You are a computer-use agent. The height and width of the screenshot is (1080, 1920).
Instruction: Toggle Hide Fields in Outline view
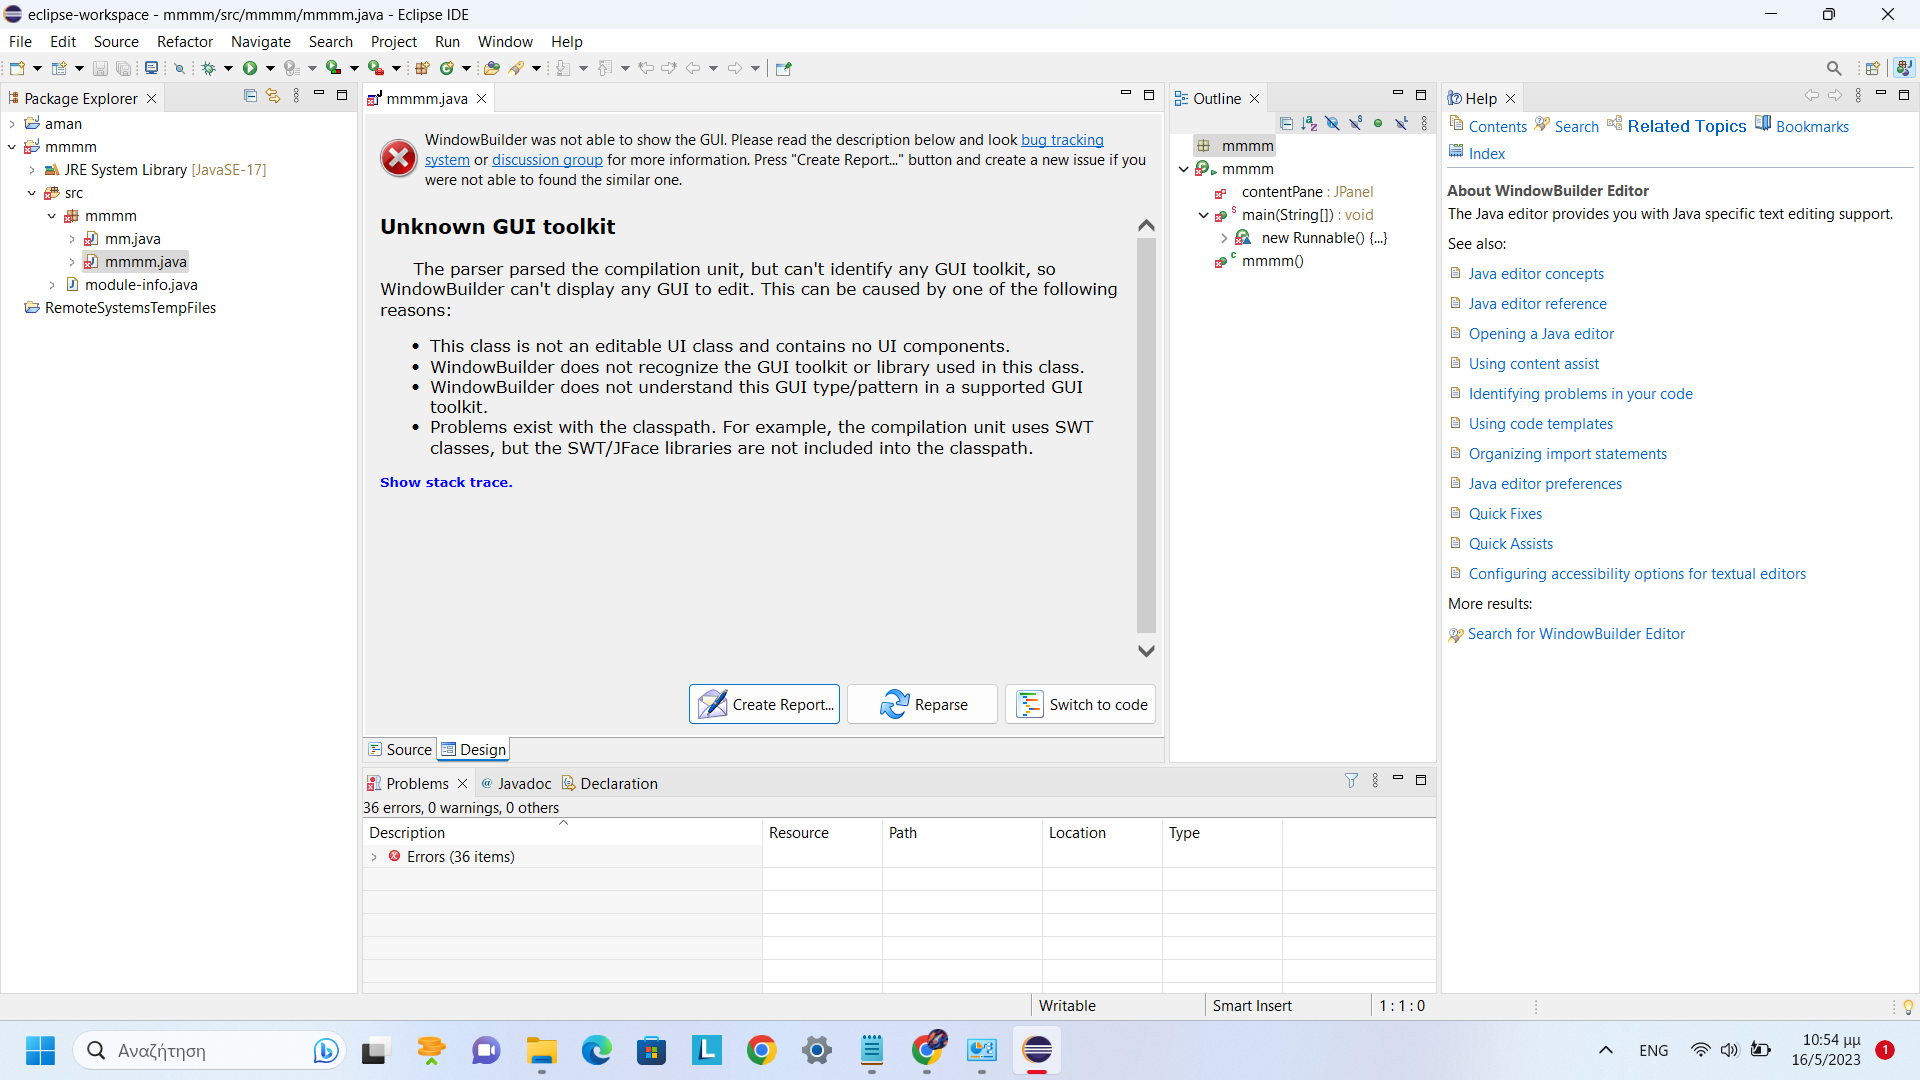click(x=1332, y=124)
